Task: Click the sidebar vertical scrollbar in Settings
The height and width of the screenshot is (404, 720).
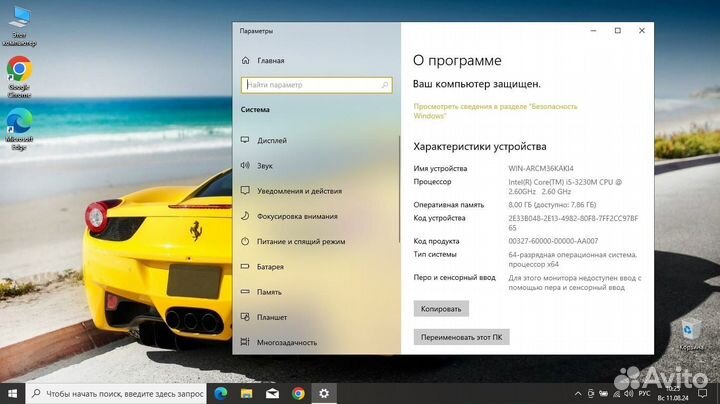Action: coord(399,189)
